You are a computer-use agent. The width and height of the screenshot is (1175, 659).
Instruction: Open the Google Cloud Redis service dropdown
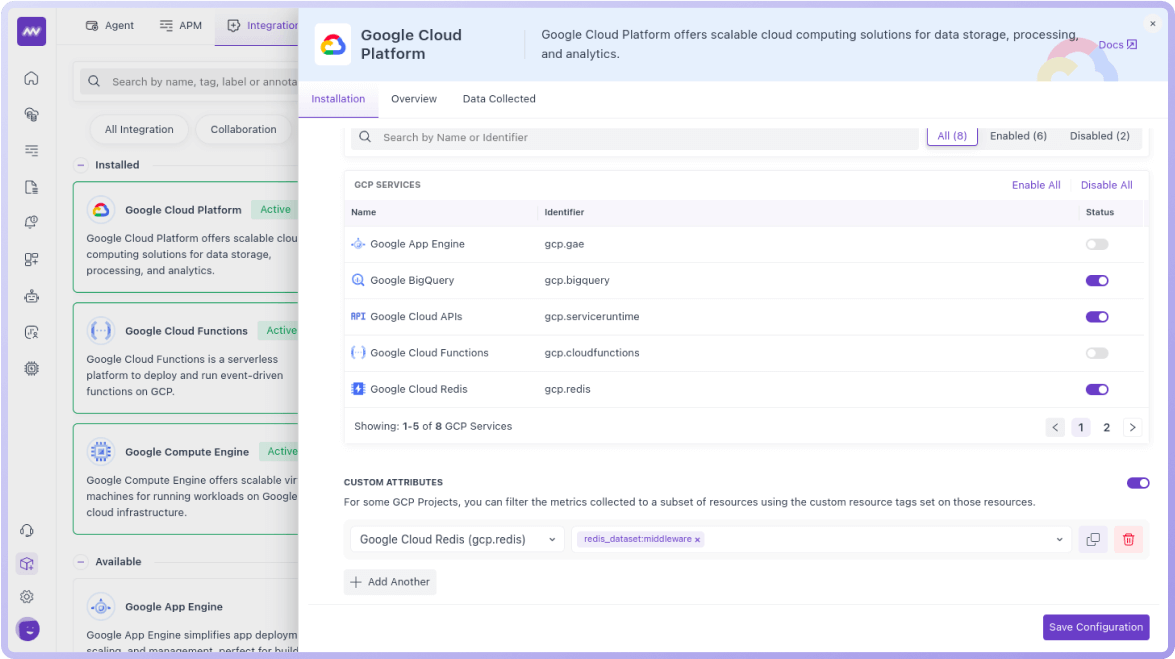(457, 539)
